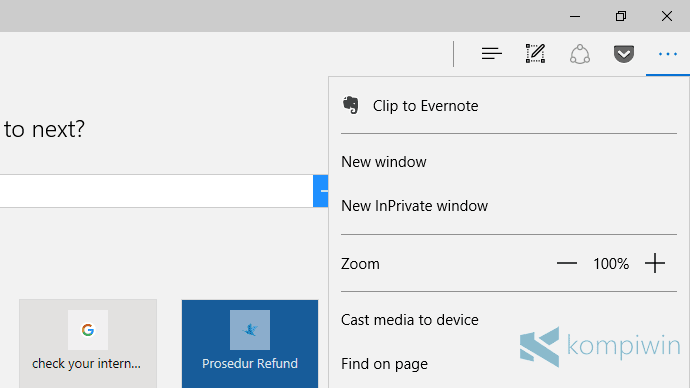Close the Edge window
Image resolution: width=690 pixels, height=388 pixels.
667,16
